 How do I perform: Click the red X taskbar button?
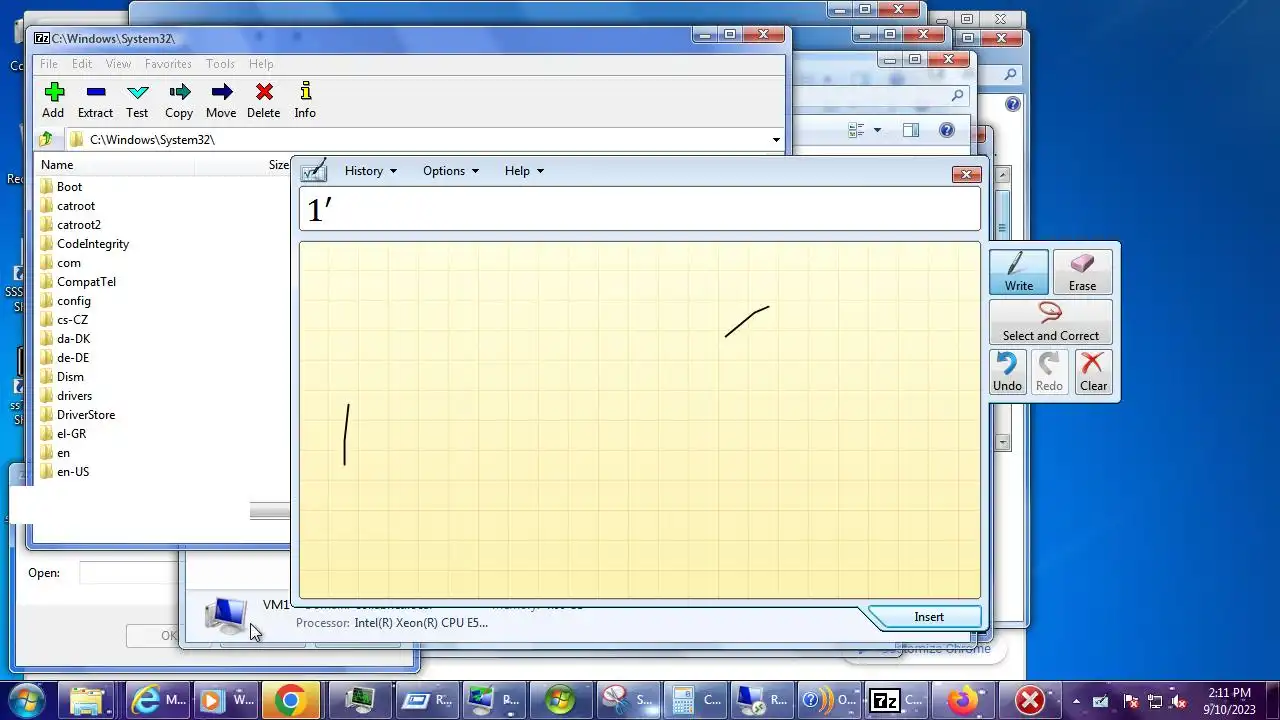1030,700
